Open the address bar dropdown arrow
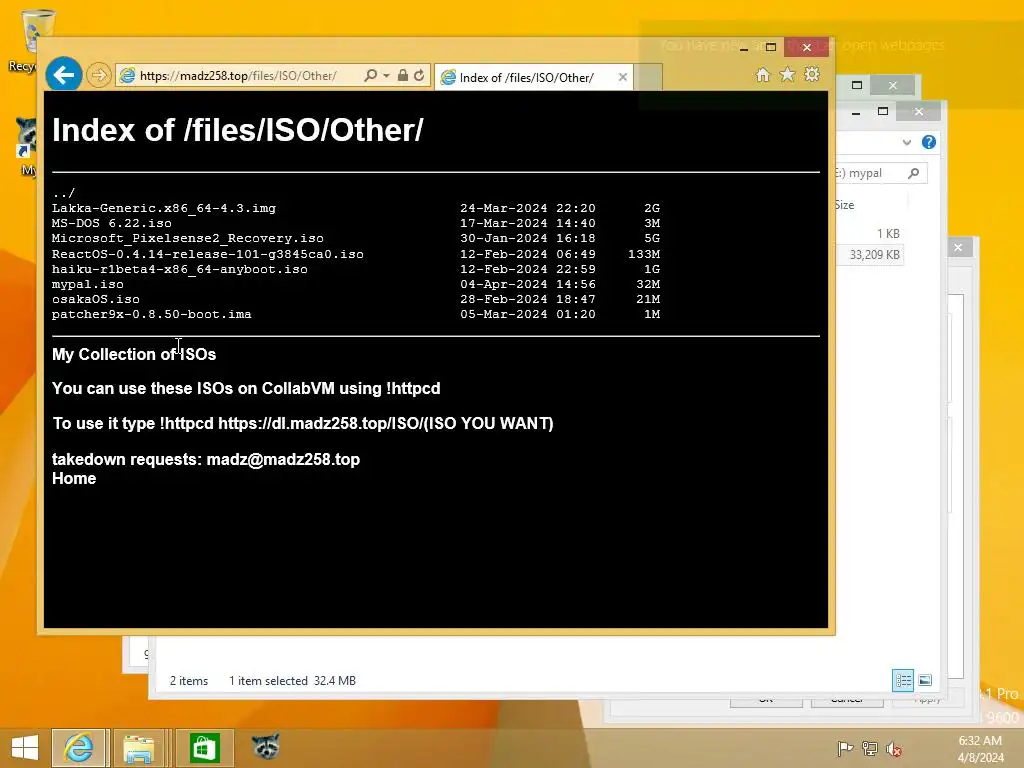Image resolution: width=1024 pixels, height=768 pixels. pyautogui.click(x=387, y=76)
